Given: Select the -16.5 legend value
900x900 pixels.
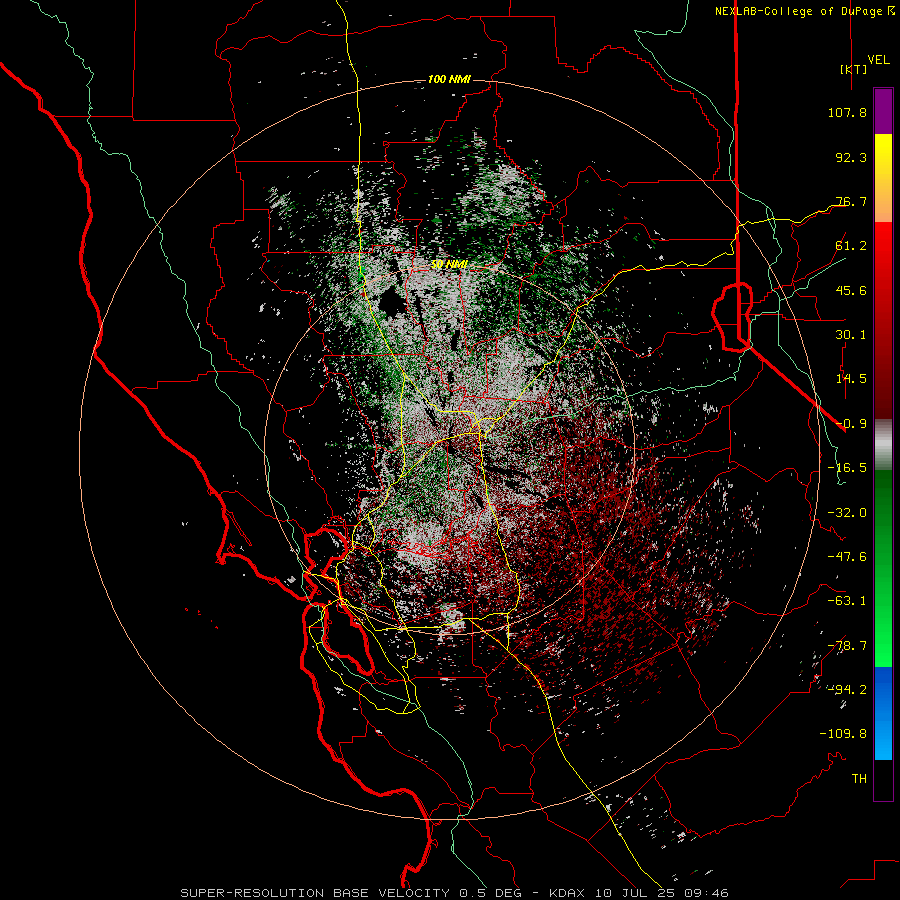Looking at the screenshot, I should [x=847, y=468].
